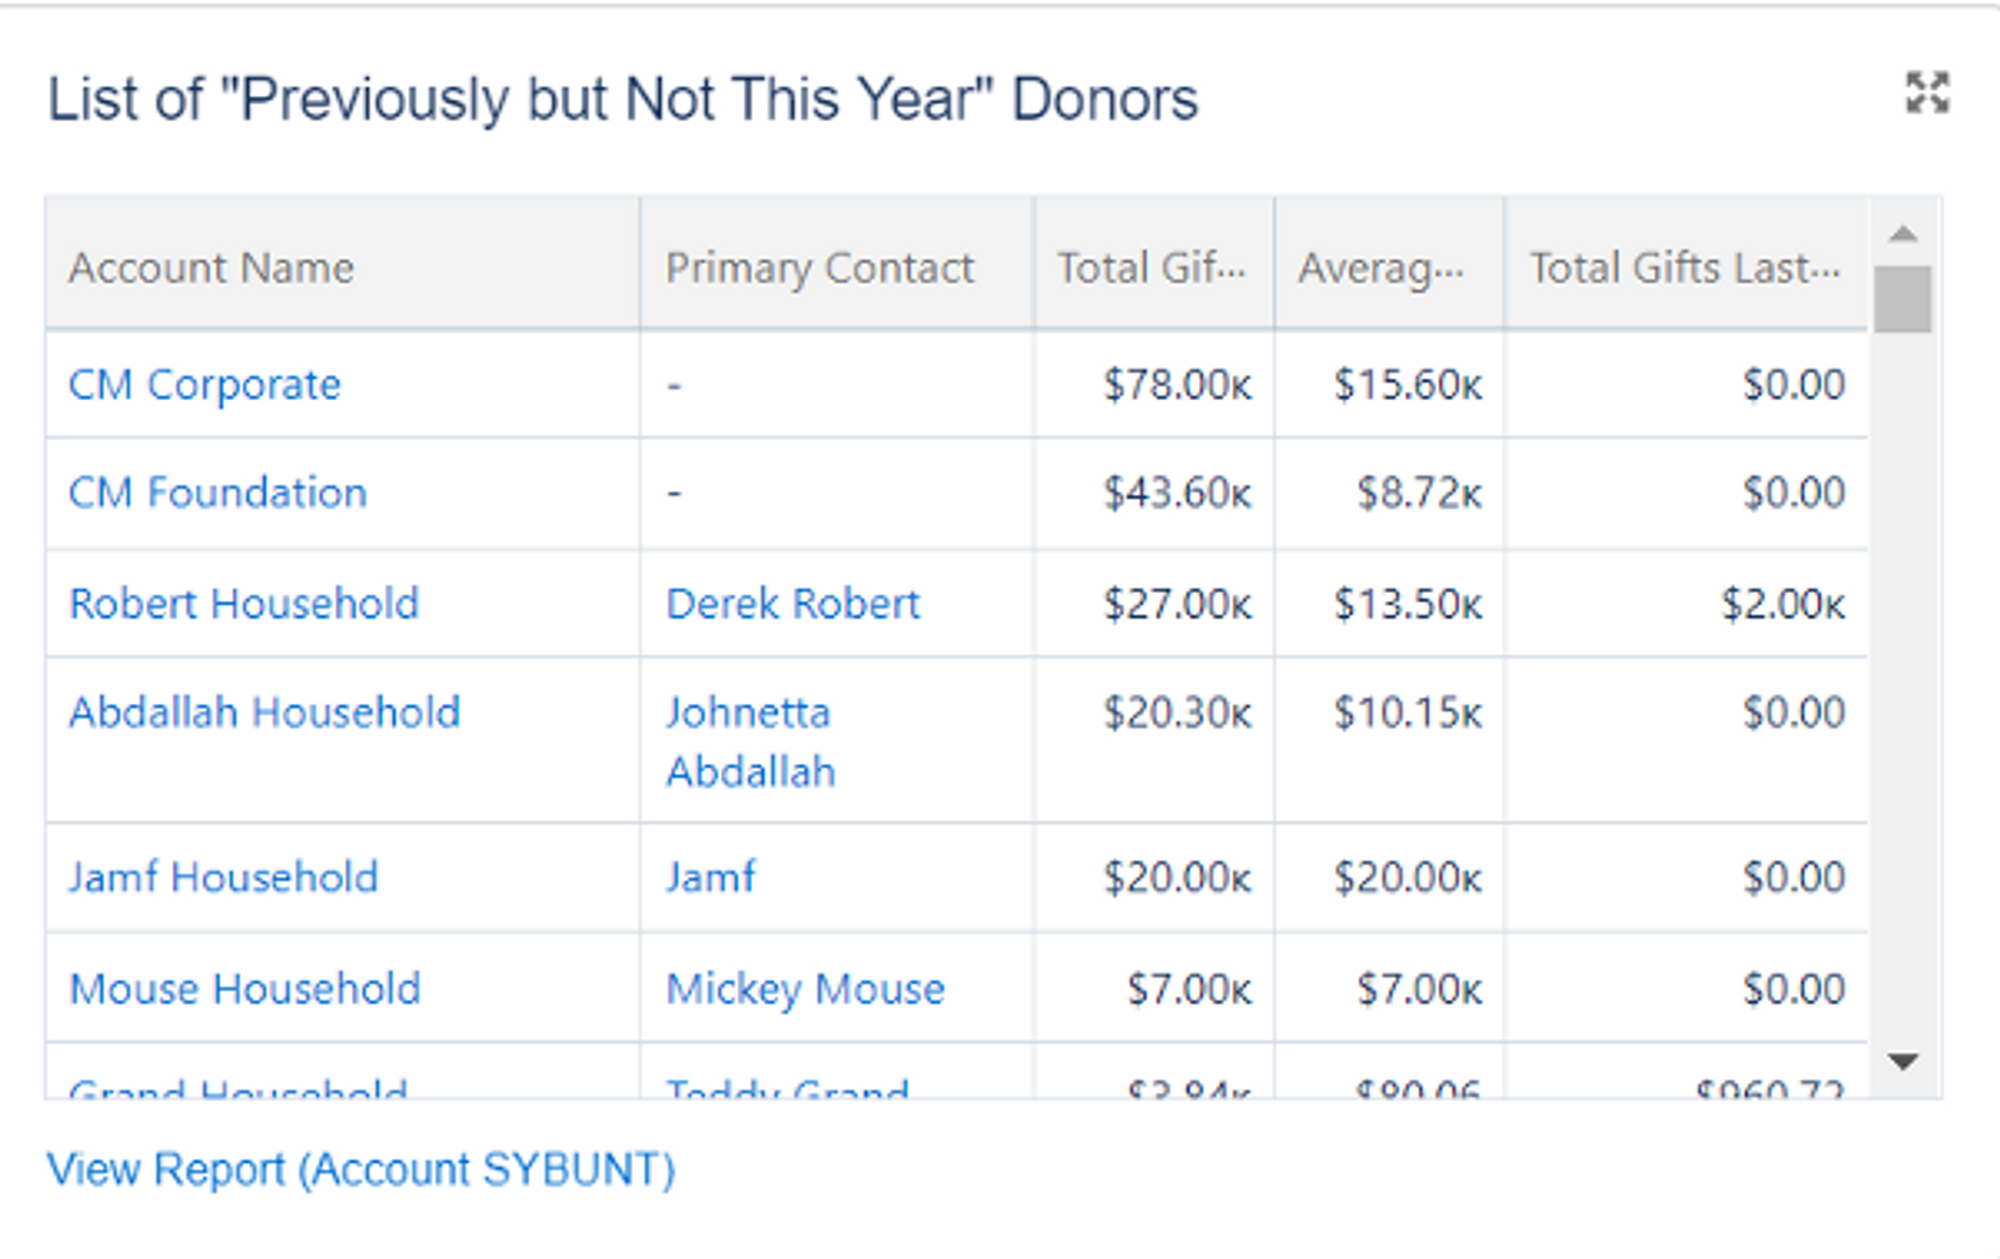Select the Abdallah Household link
2000x1259 pixels.
[264, 713]
